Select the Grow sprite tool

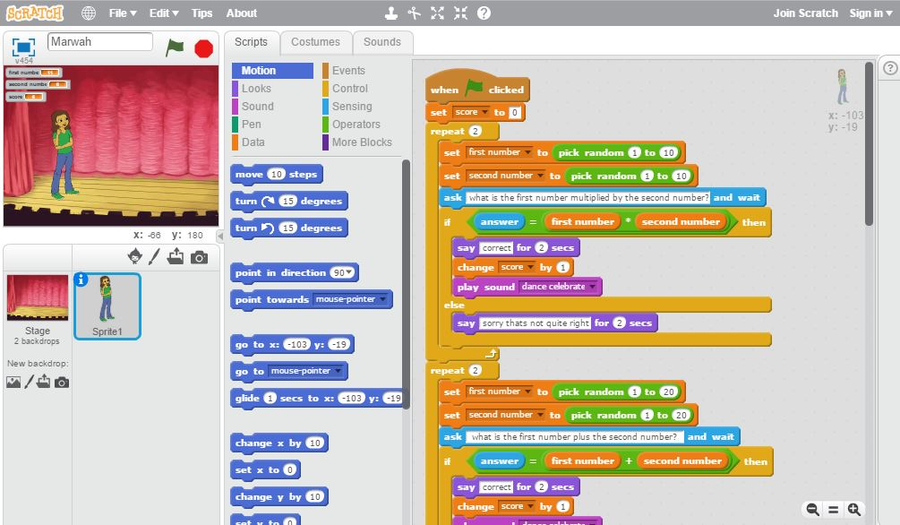point(437,13)
